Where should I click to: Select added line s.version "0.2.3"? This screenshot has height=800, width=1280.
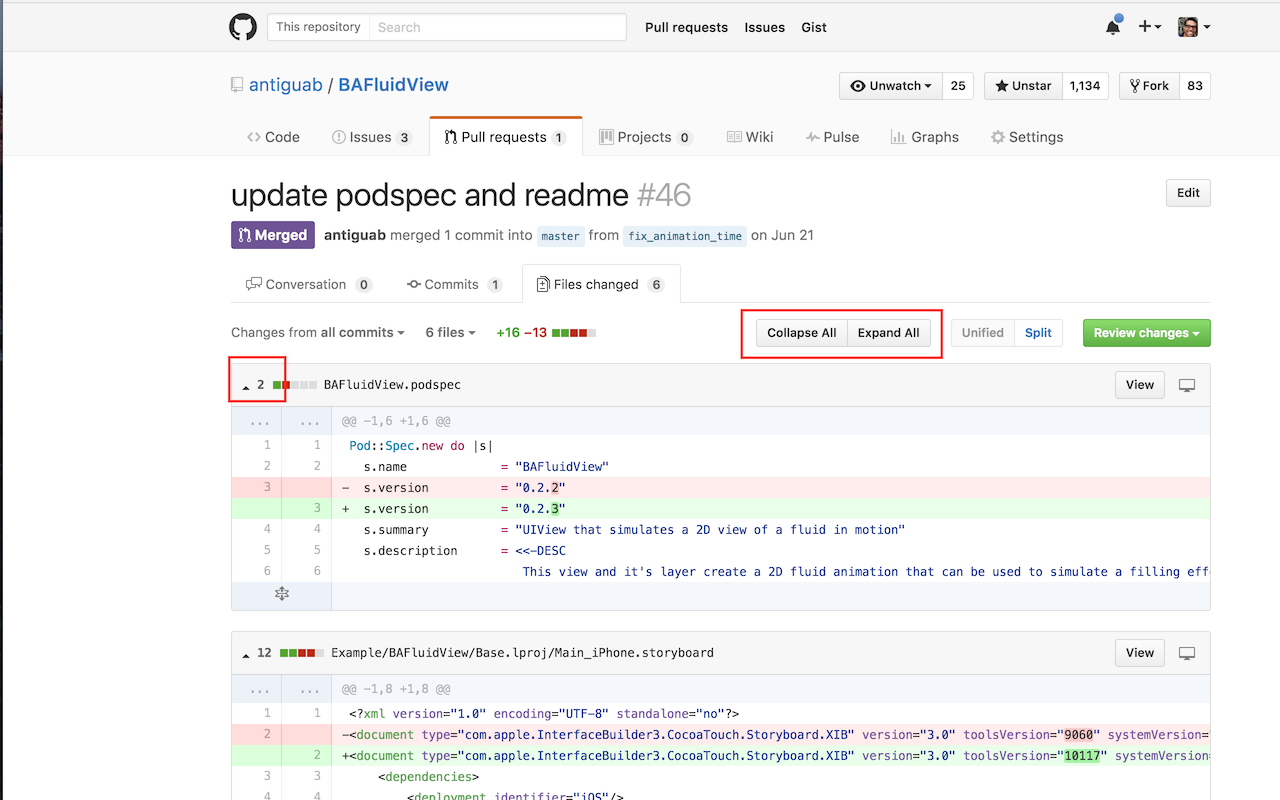pos(720,509)
